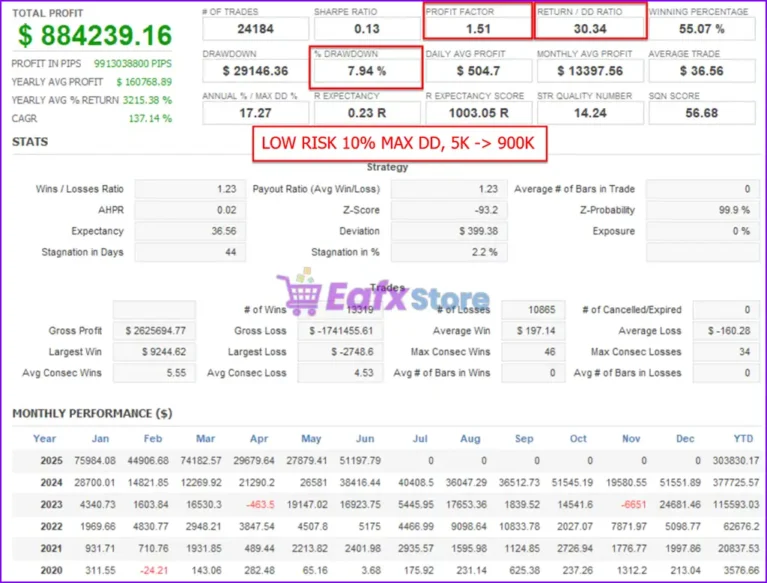The height and width of the screenshot is (583, 767).
Task: Select Stagnation in Days field 44
Action: (x=190, y=252)
